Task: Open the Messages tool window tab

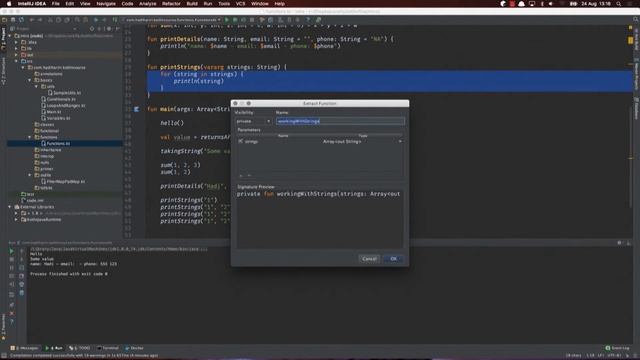Action: pyautogui.click(x=24, y=348)
